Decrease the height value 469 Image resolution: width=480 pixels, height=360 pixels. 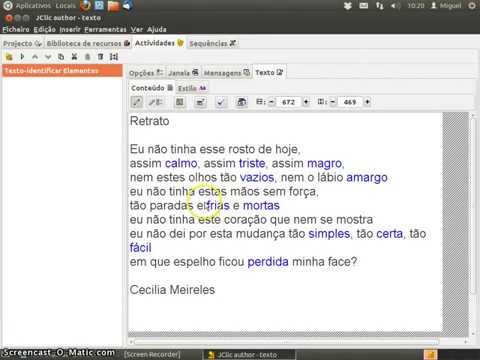332,102
